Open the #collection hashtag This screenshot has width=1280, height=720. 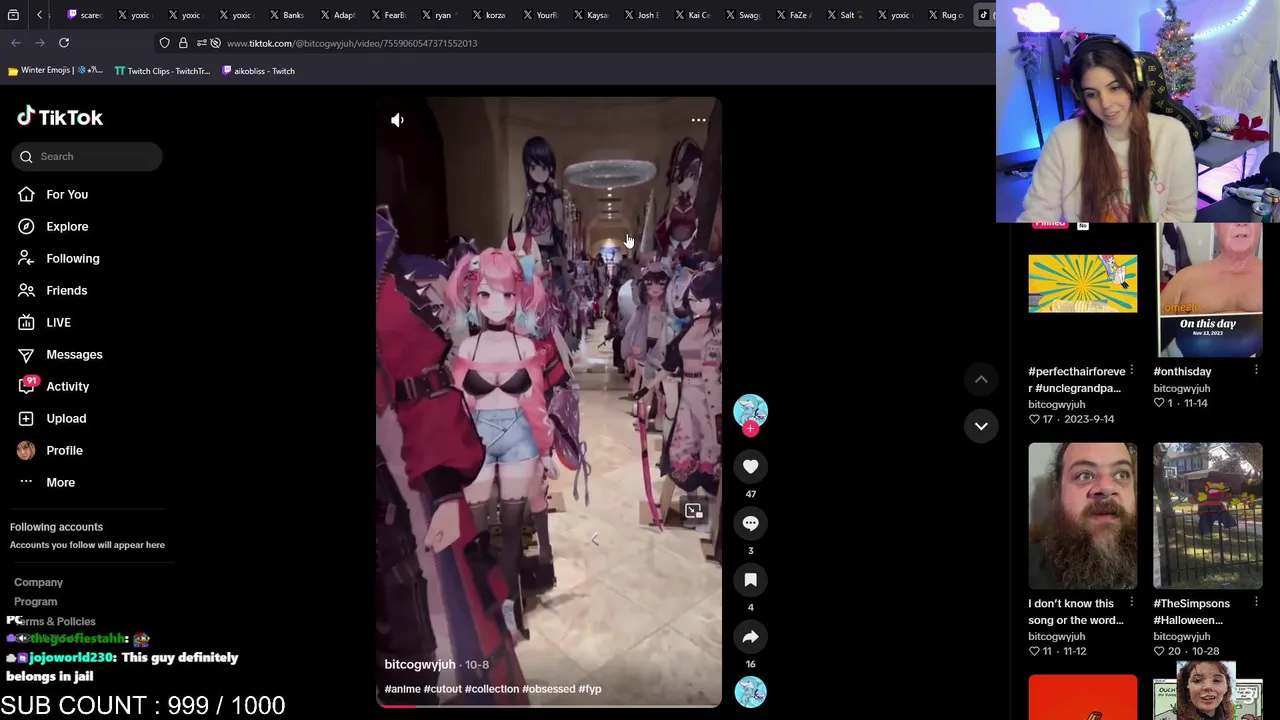492,689
